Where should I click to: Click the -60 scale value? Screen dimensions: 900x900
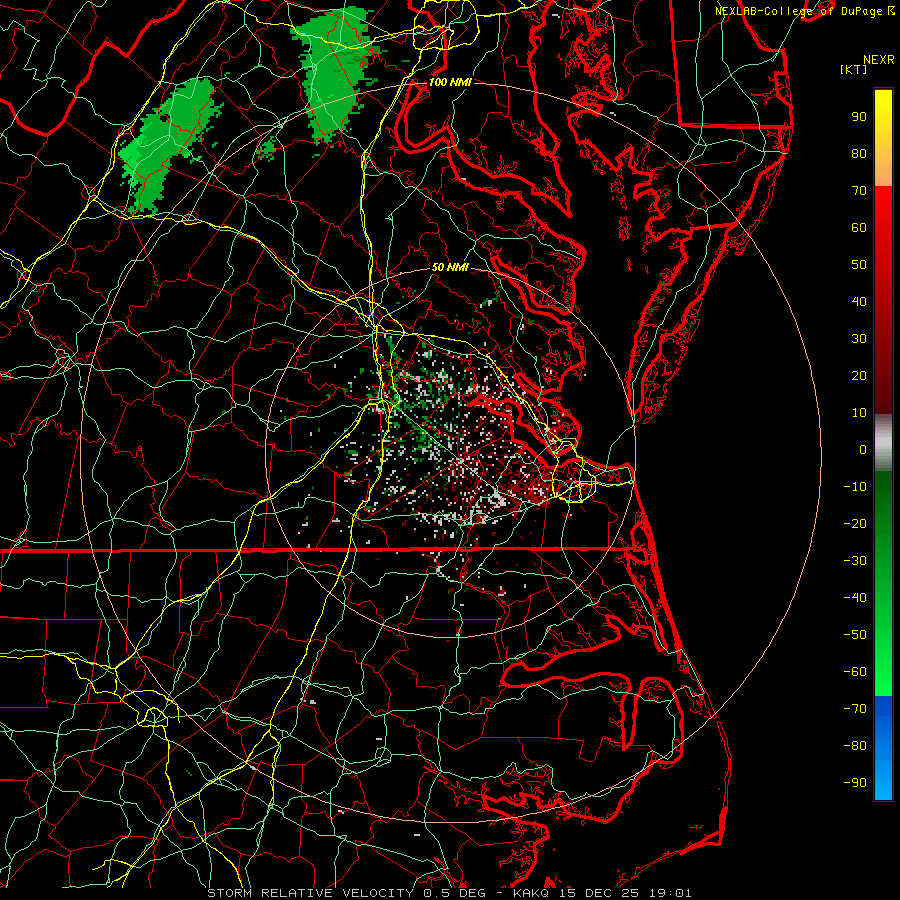tap(855, 672)
